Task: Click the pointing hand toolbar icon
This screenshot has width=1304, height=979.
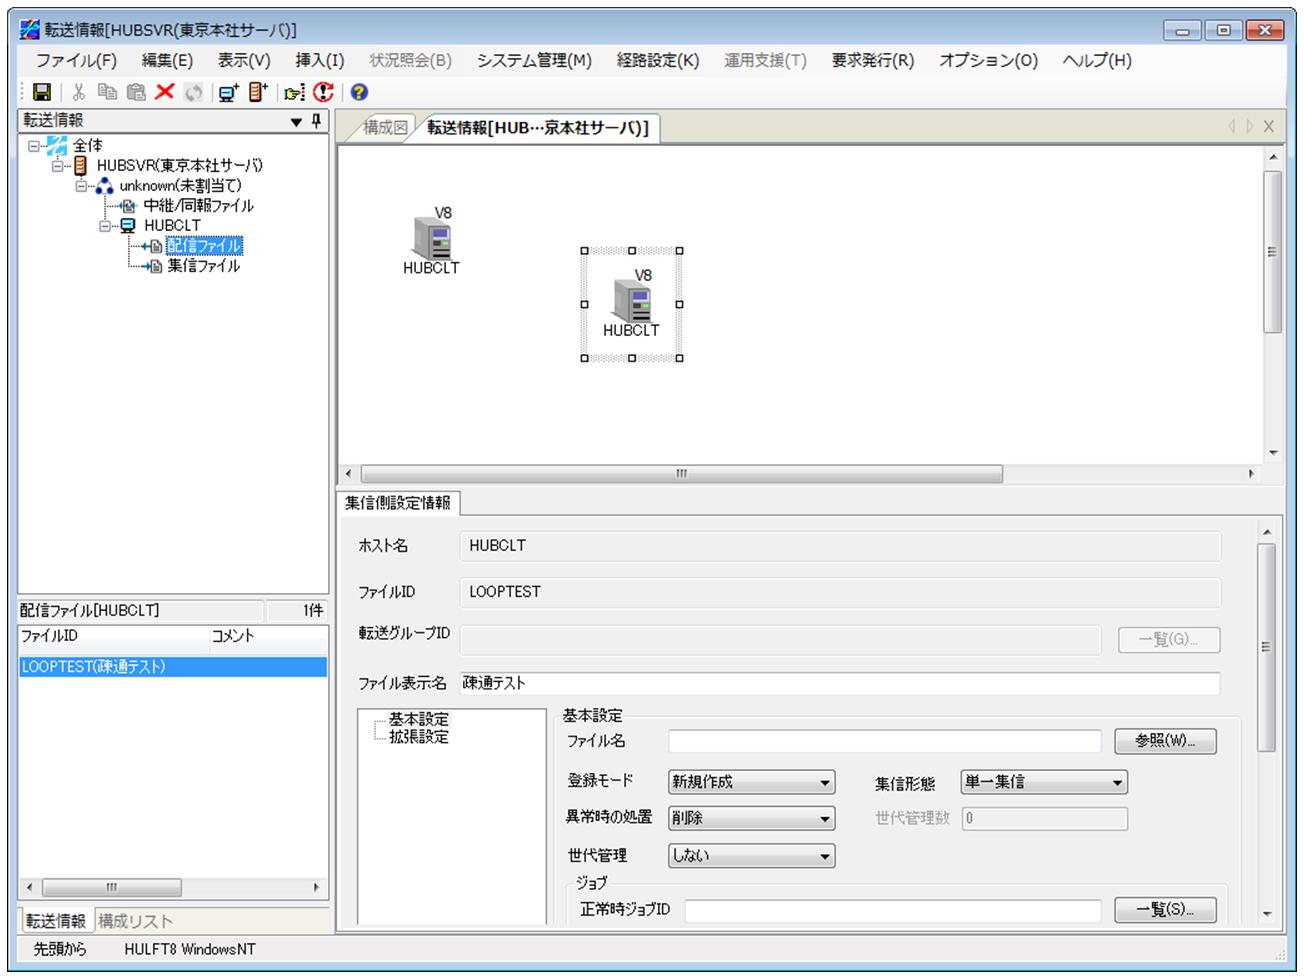Action: pyautogui.click(x=294, y=92)
